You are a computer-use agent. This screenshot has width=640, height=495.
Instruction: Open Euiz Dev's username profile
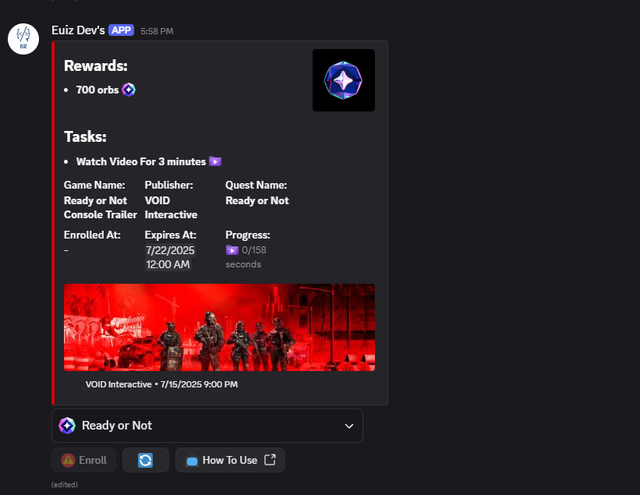pos(78,30)
